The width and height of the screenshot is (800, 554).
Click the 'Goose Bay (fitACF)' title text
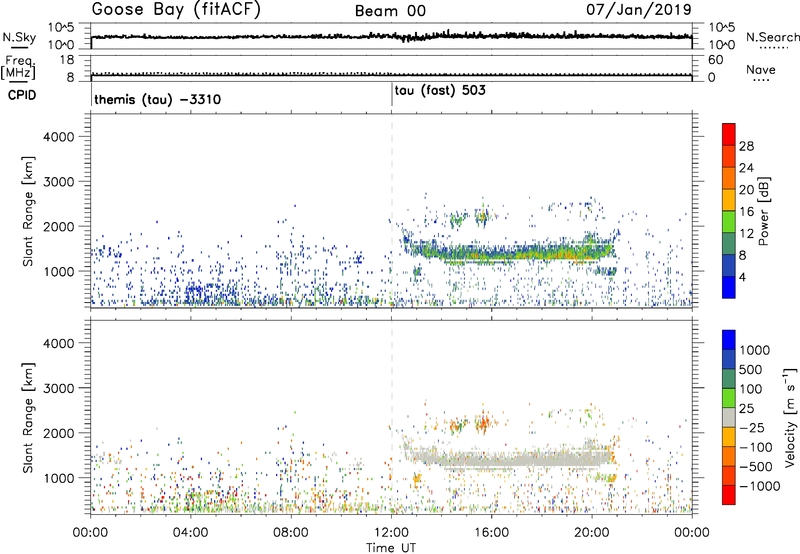pyautogui.click(x=176, y=10)
